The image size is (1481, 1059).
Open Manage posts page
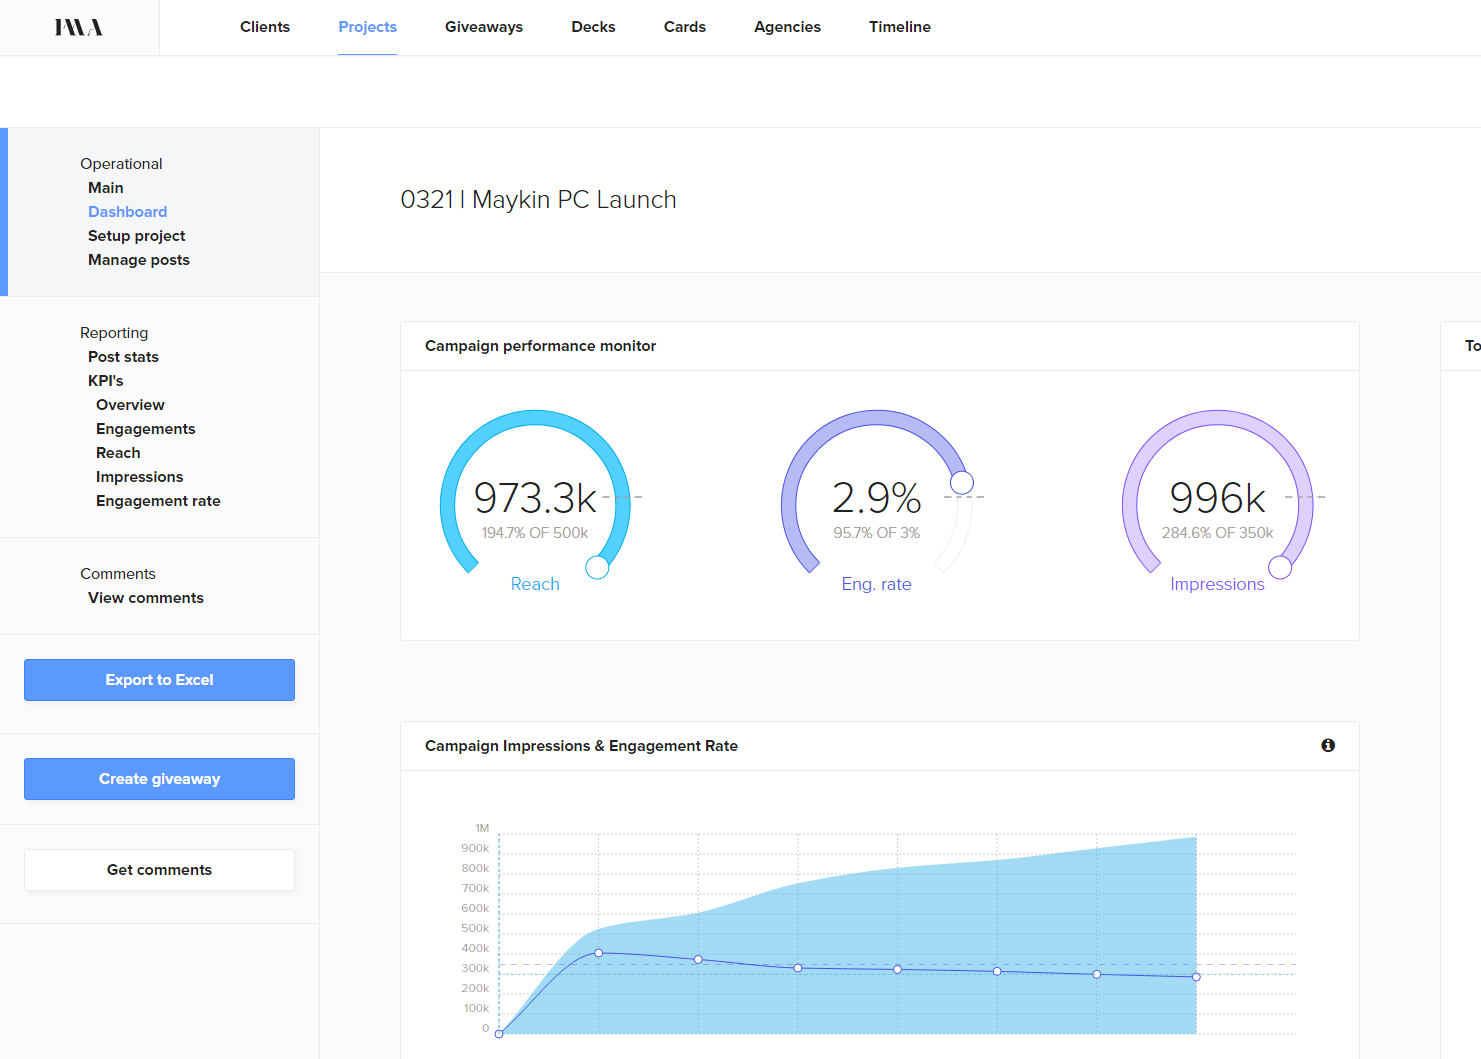pos(139,260)
